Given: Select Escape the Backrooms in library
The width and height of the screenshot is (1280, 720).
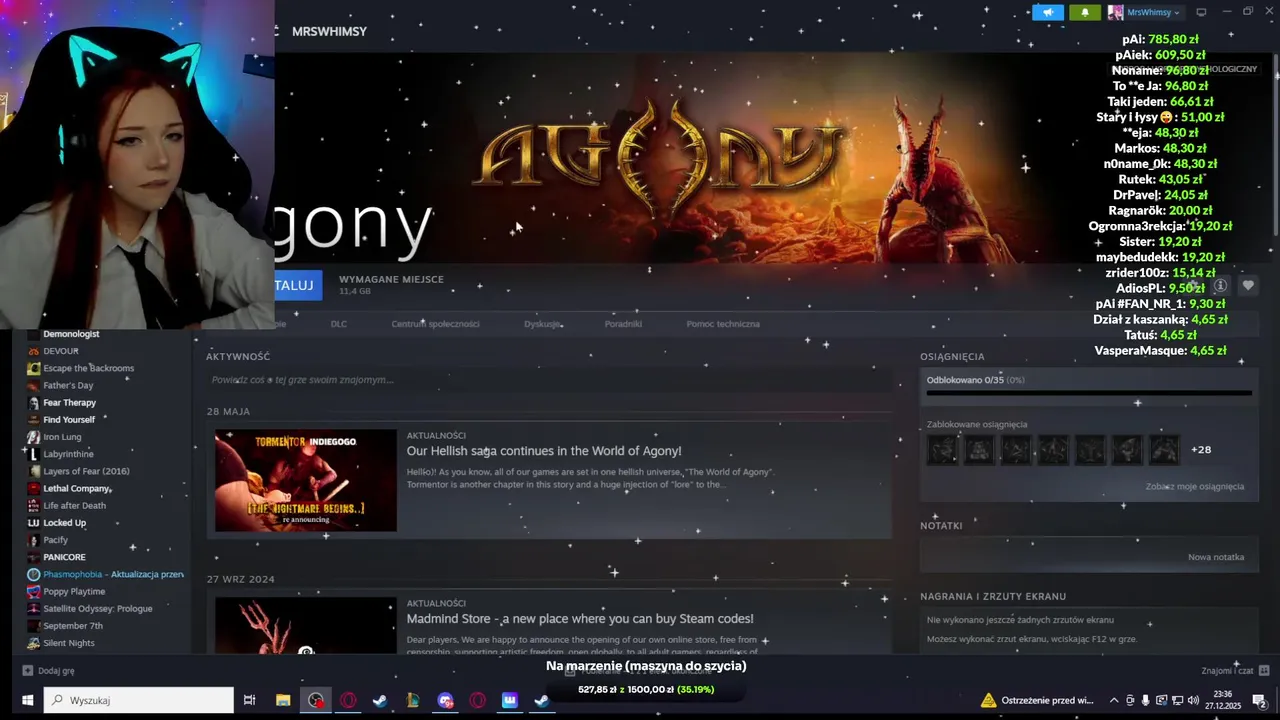Looking at the screenshot, I should (88, 368).
